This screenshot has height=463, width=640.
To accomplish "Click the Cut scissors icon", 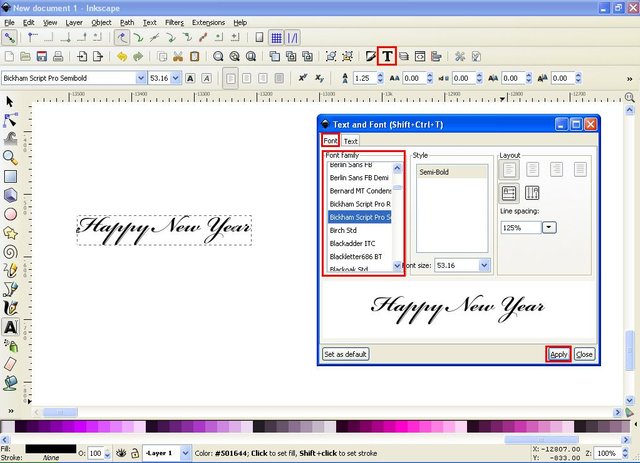I will pyautogui.click(x=178, y=56).
